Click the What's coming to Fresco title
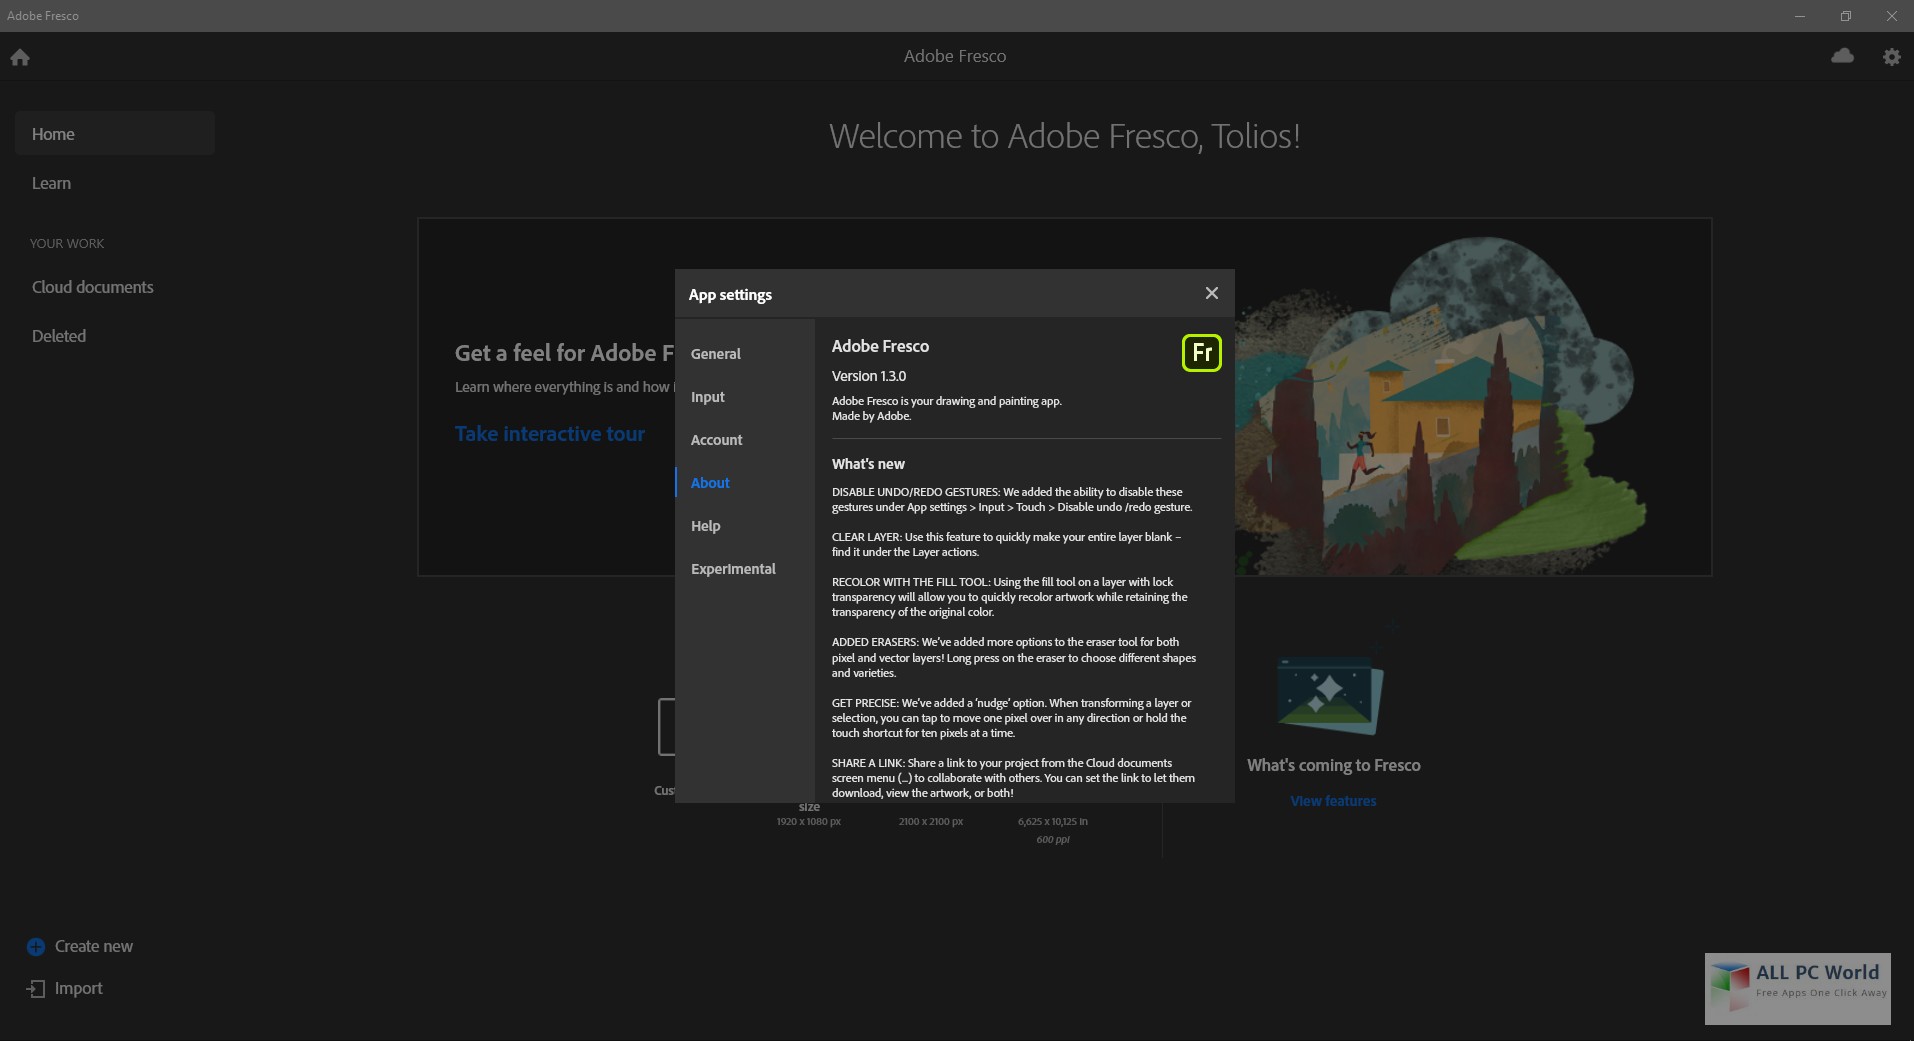This screenshot has width=1914, height=1041. [1333, 765]
